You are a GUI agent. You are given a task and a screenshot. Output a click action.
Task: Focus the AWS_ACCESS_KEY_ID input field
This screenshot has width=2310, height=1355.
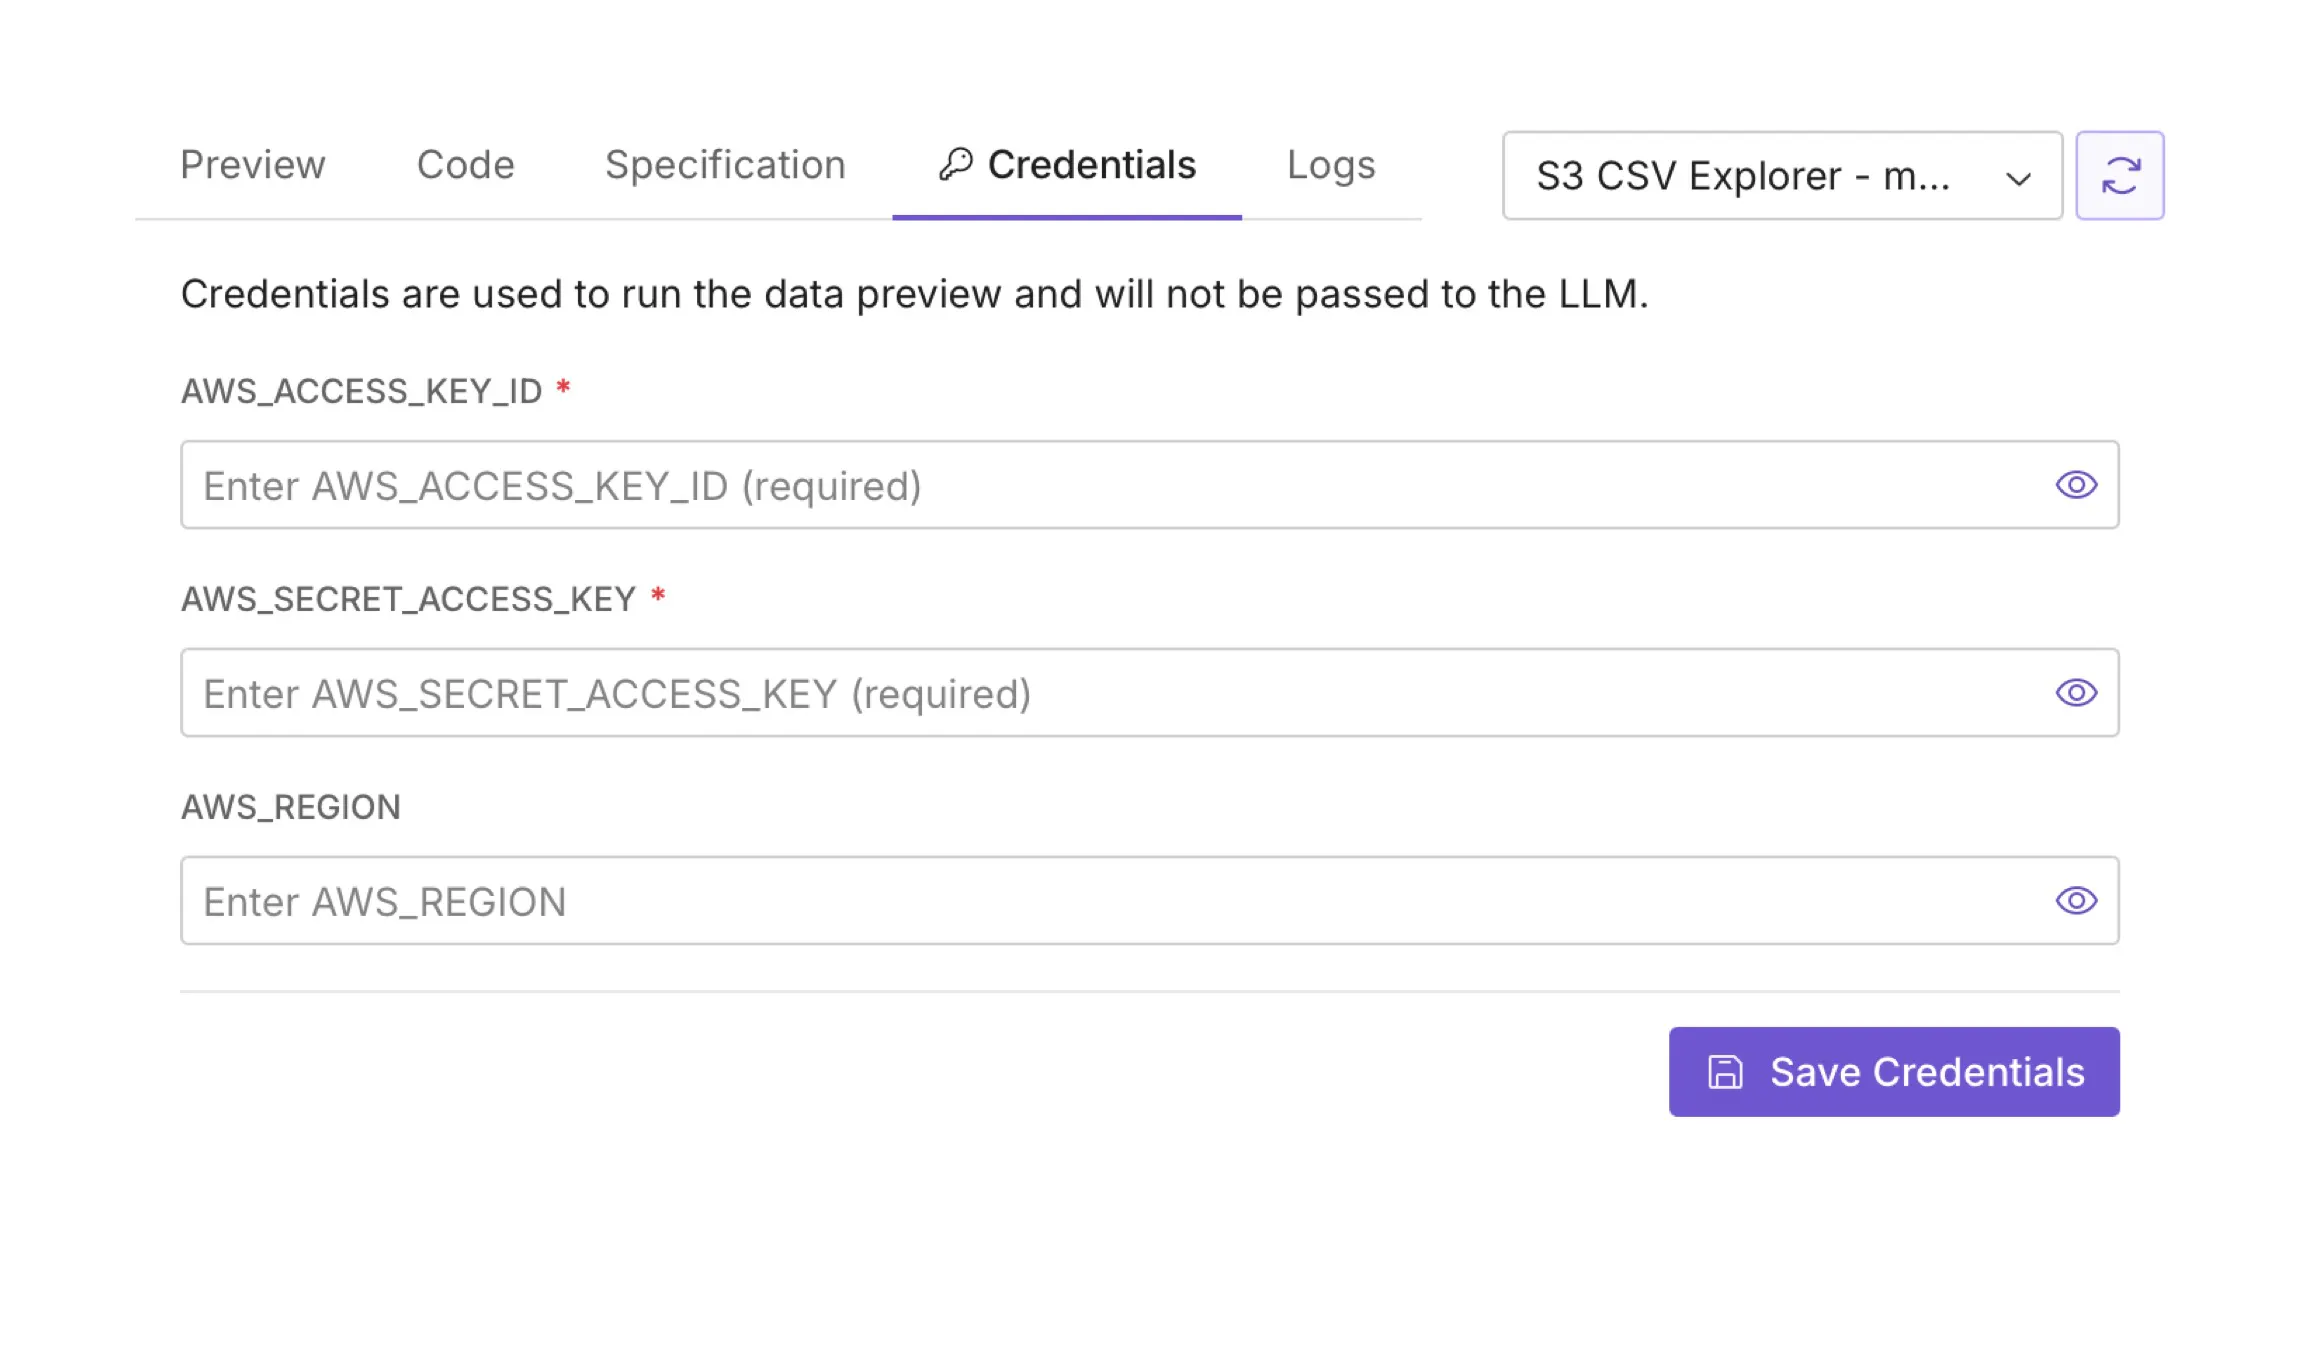pyautogui.click(x=1100, y=485)
